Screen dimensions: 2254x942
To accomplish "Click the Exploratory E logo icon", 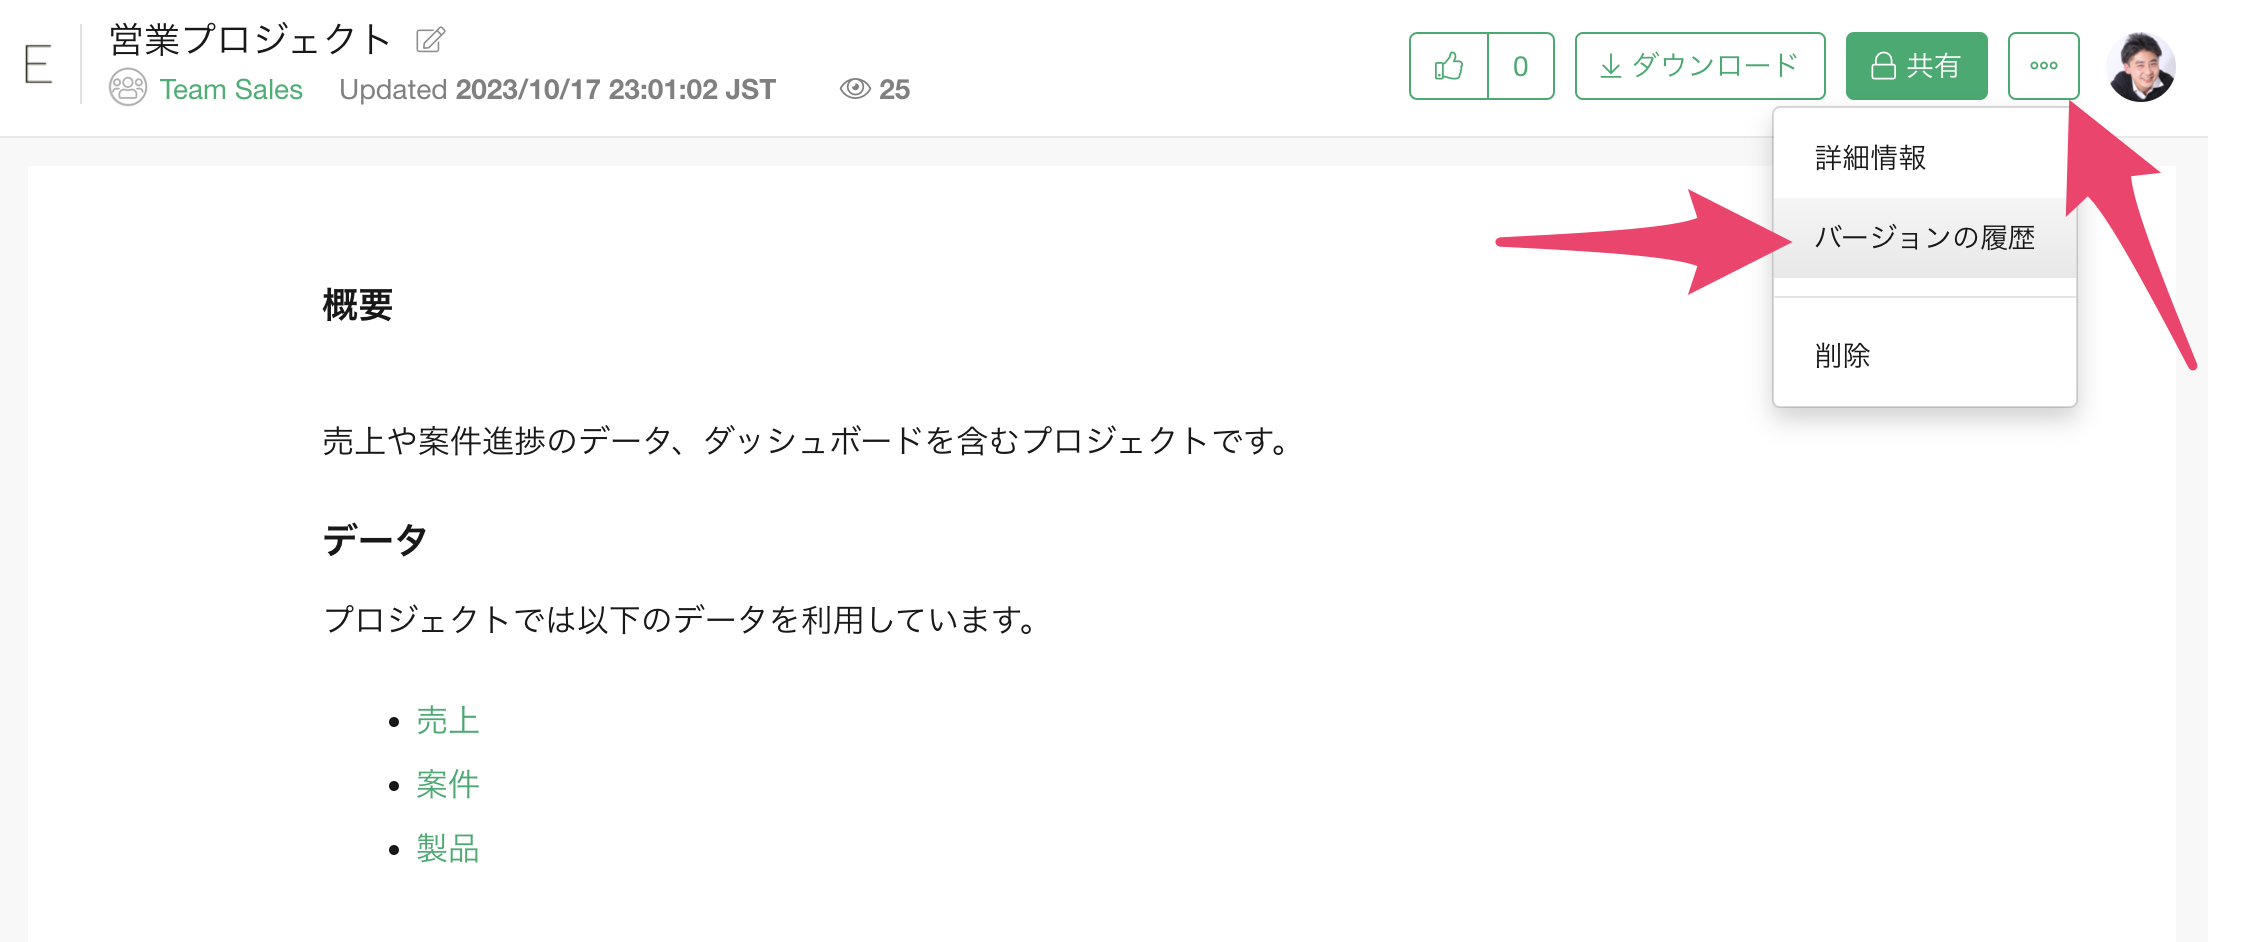I will click(x=38, y=65).
